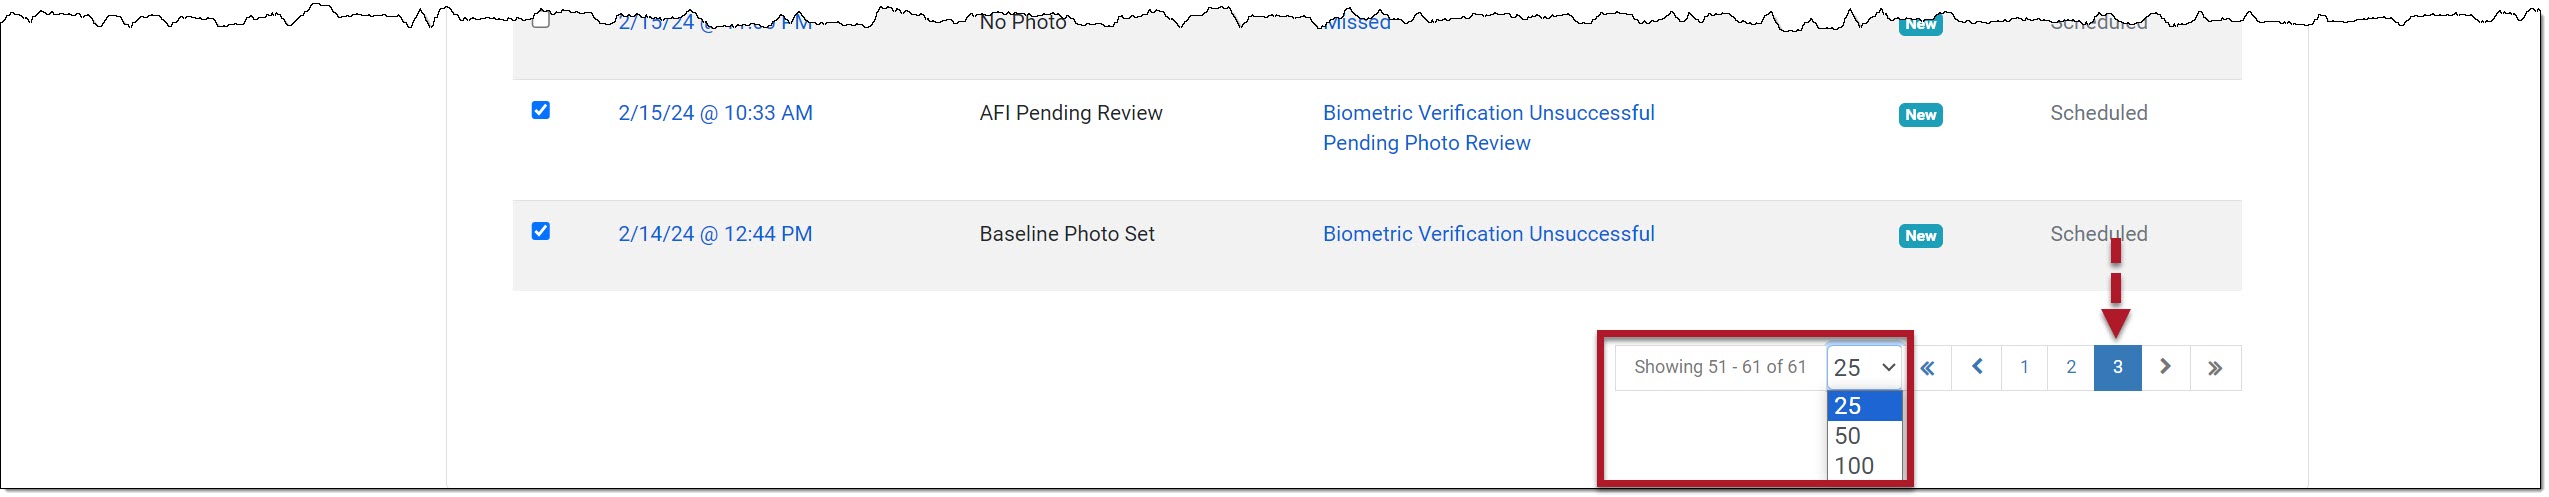Viewport: 2549px width, 497px height.
Task: Click New badge on 2/14/24 row
Action: pyautogui.click(x=1920, y=236)
